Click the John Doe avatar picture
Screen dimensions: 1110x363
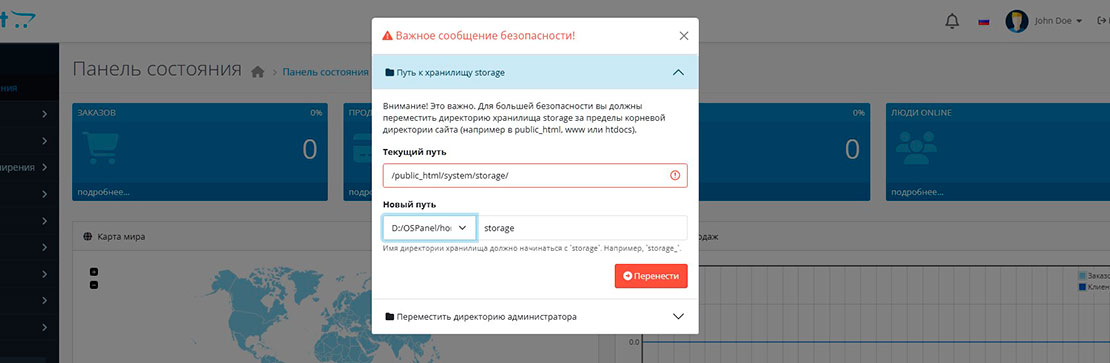pos(1017,21)
